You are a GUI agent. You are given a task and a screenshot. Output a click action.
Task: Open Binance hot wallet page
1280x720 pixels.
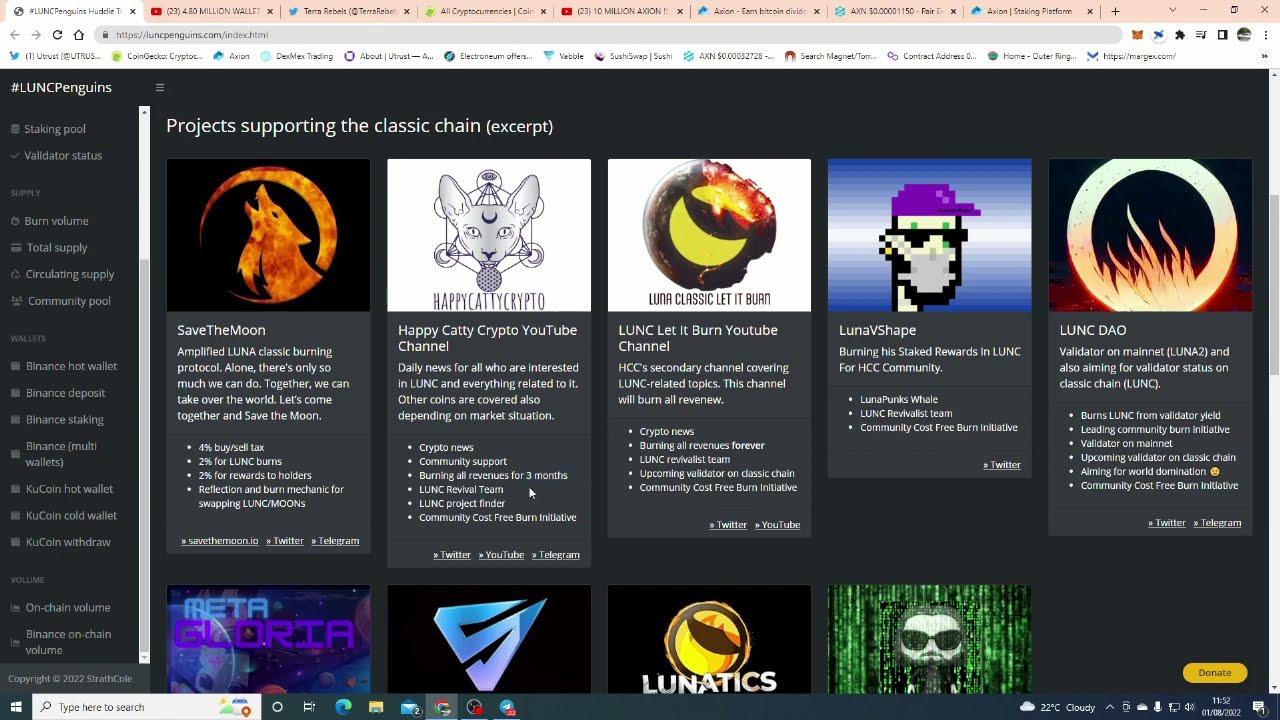pos(71,367)
